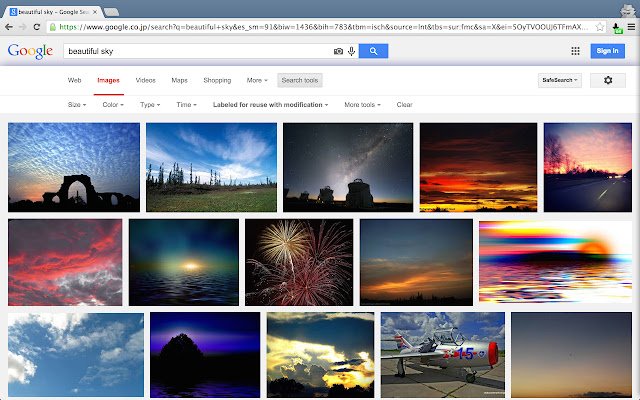Open the glowing light over water image

pos(184,262)
